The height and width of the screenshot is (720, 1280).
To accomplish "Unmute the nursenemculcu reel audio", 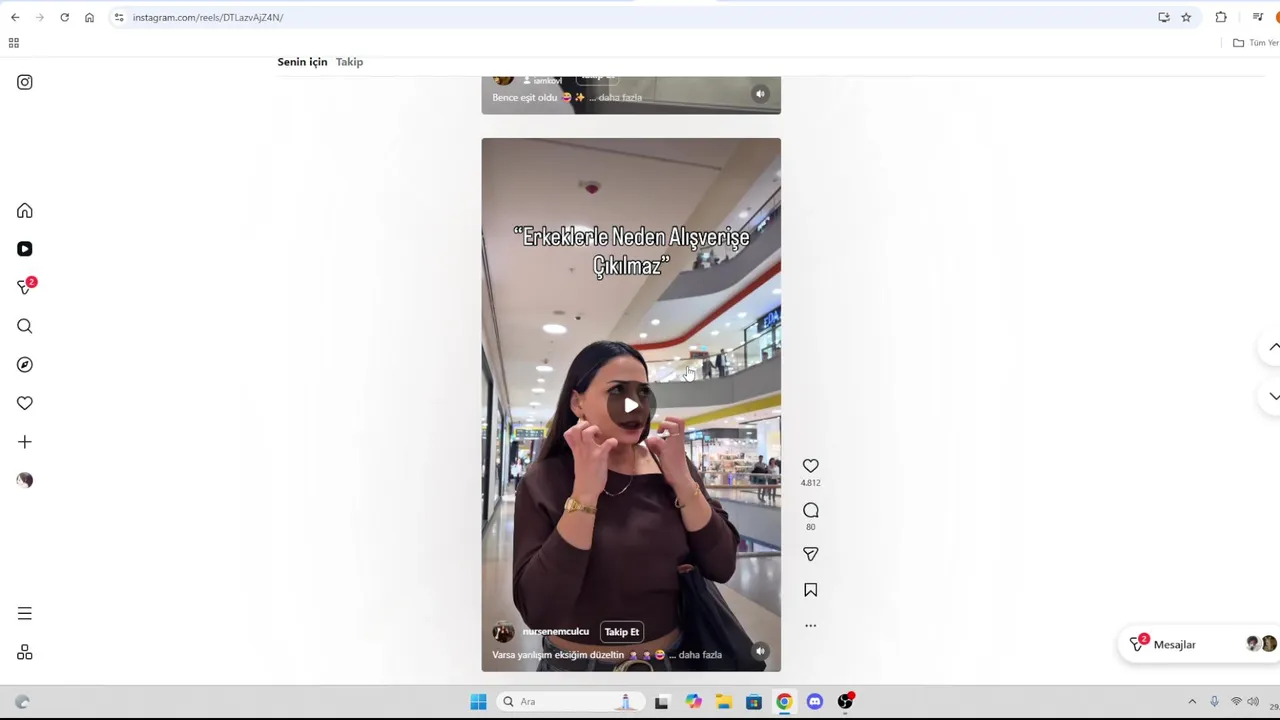I will point(760,651).
